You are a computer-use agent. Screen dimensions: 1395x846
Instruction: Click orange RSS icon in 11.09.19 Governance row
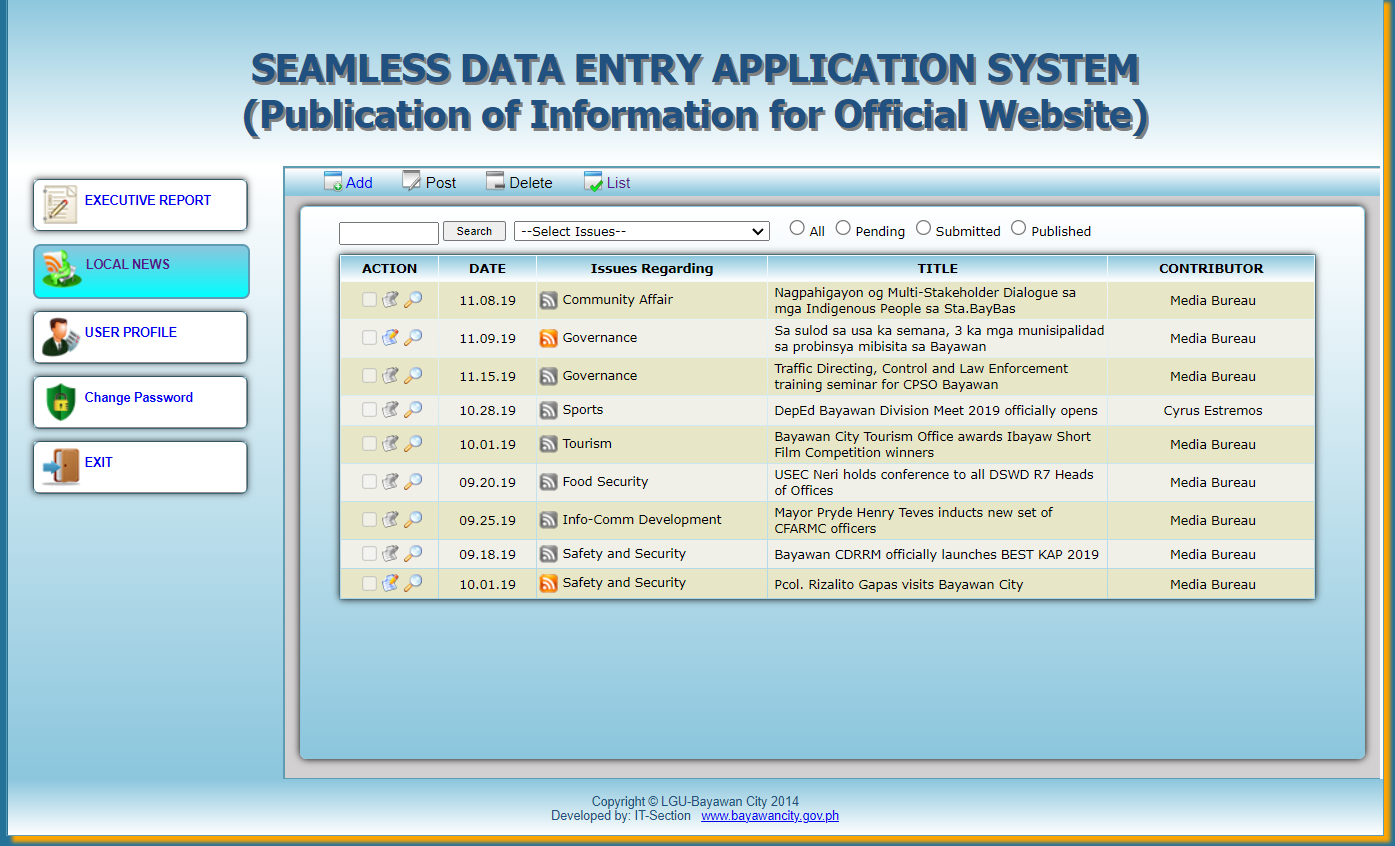tap(548, 338)
